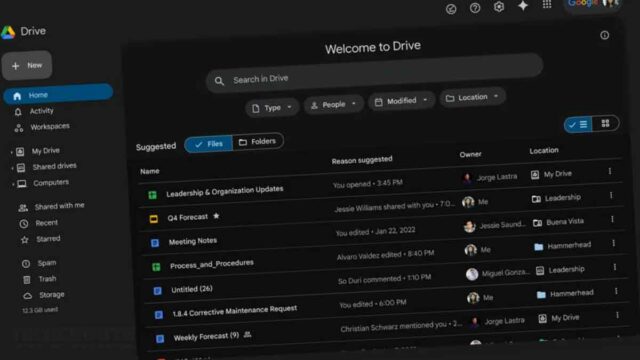Open 1.8.4 Corrective Maintenance Request file
Image resolution: width=640 pixels, height=360 pixels.
pos(235,311)
